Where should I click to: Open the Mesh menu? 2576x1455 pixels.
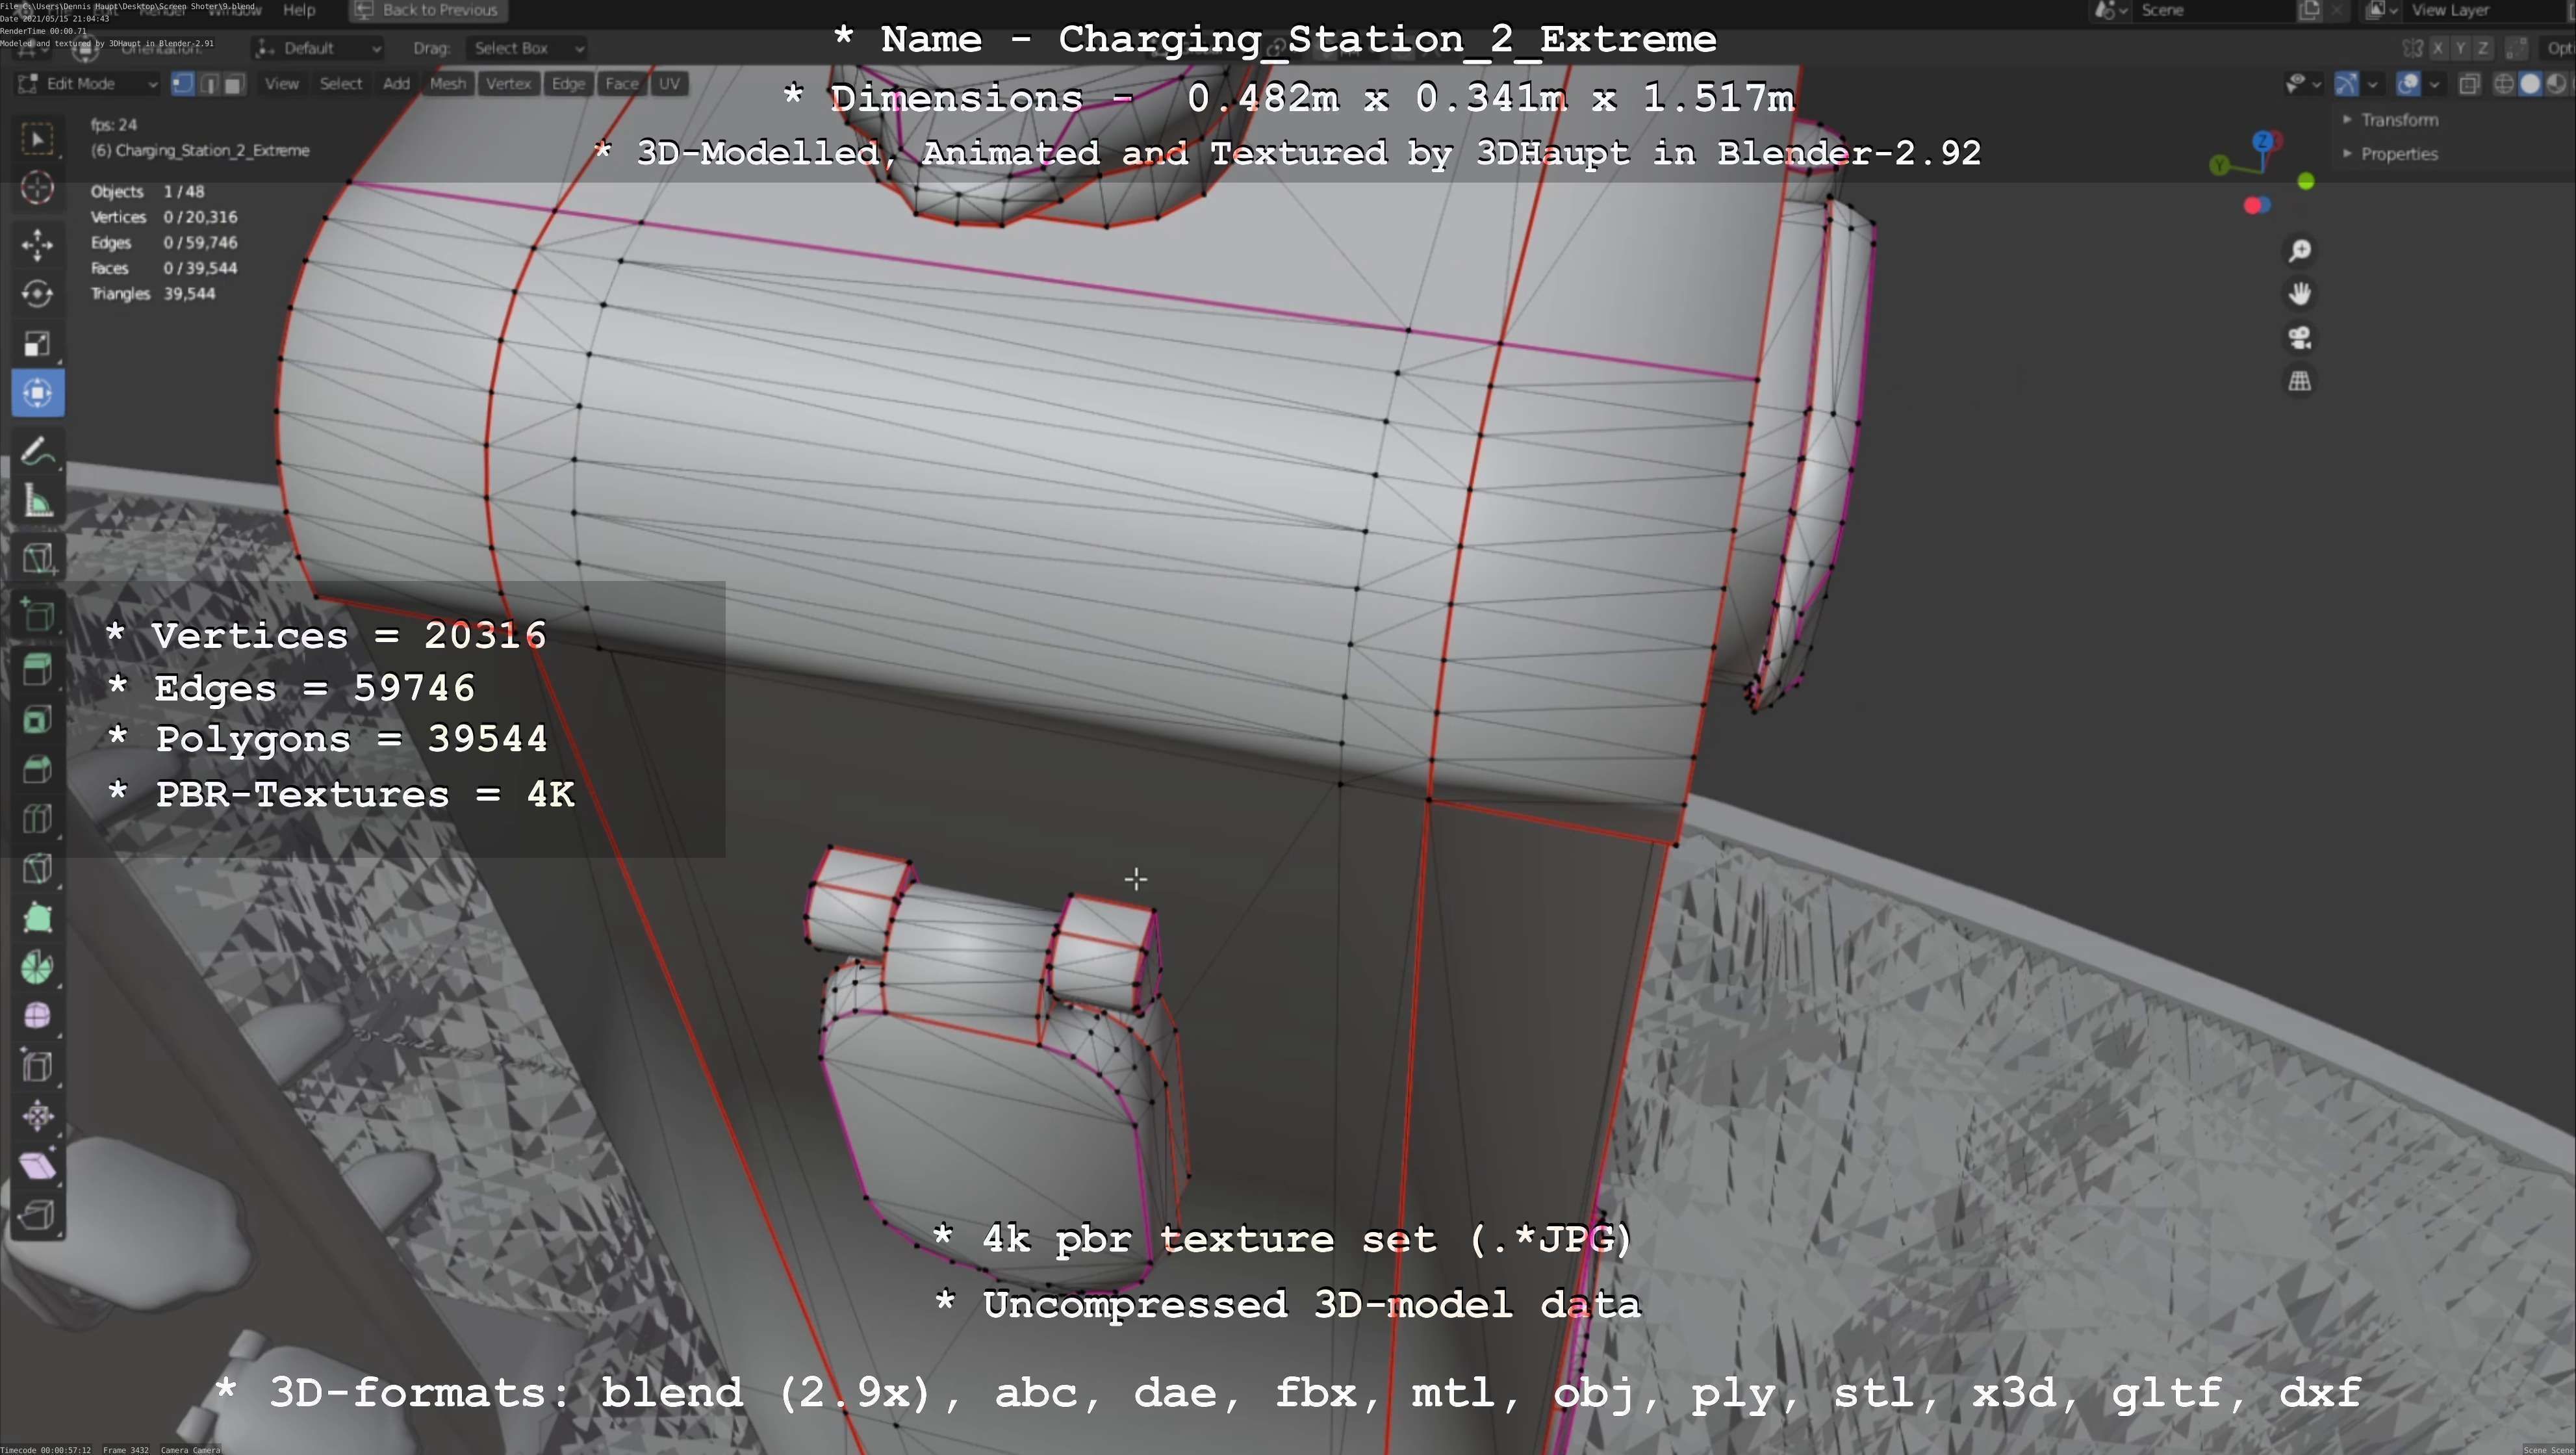447,84
